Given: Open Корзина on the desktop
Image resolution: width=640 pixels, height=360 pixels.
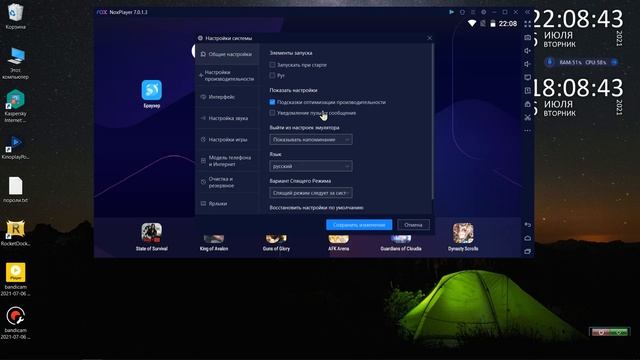Looking at the screenshot, I should coord(16,16).
